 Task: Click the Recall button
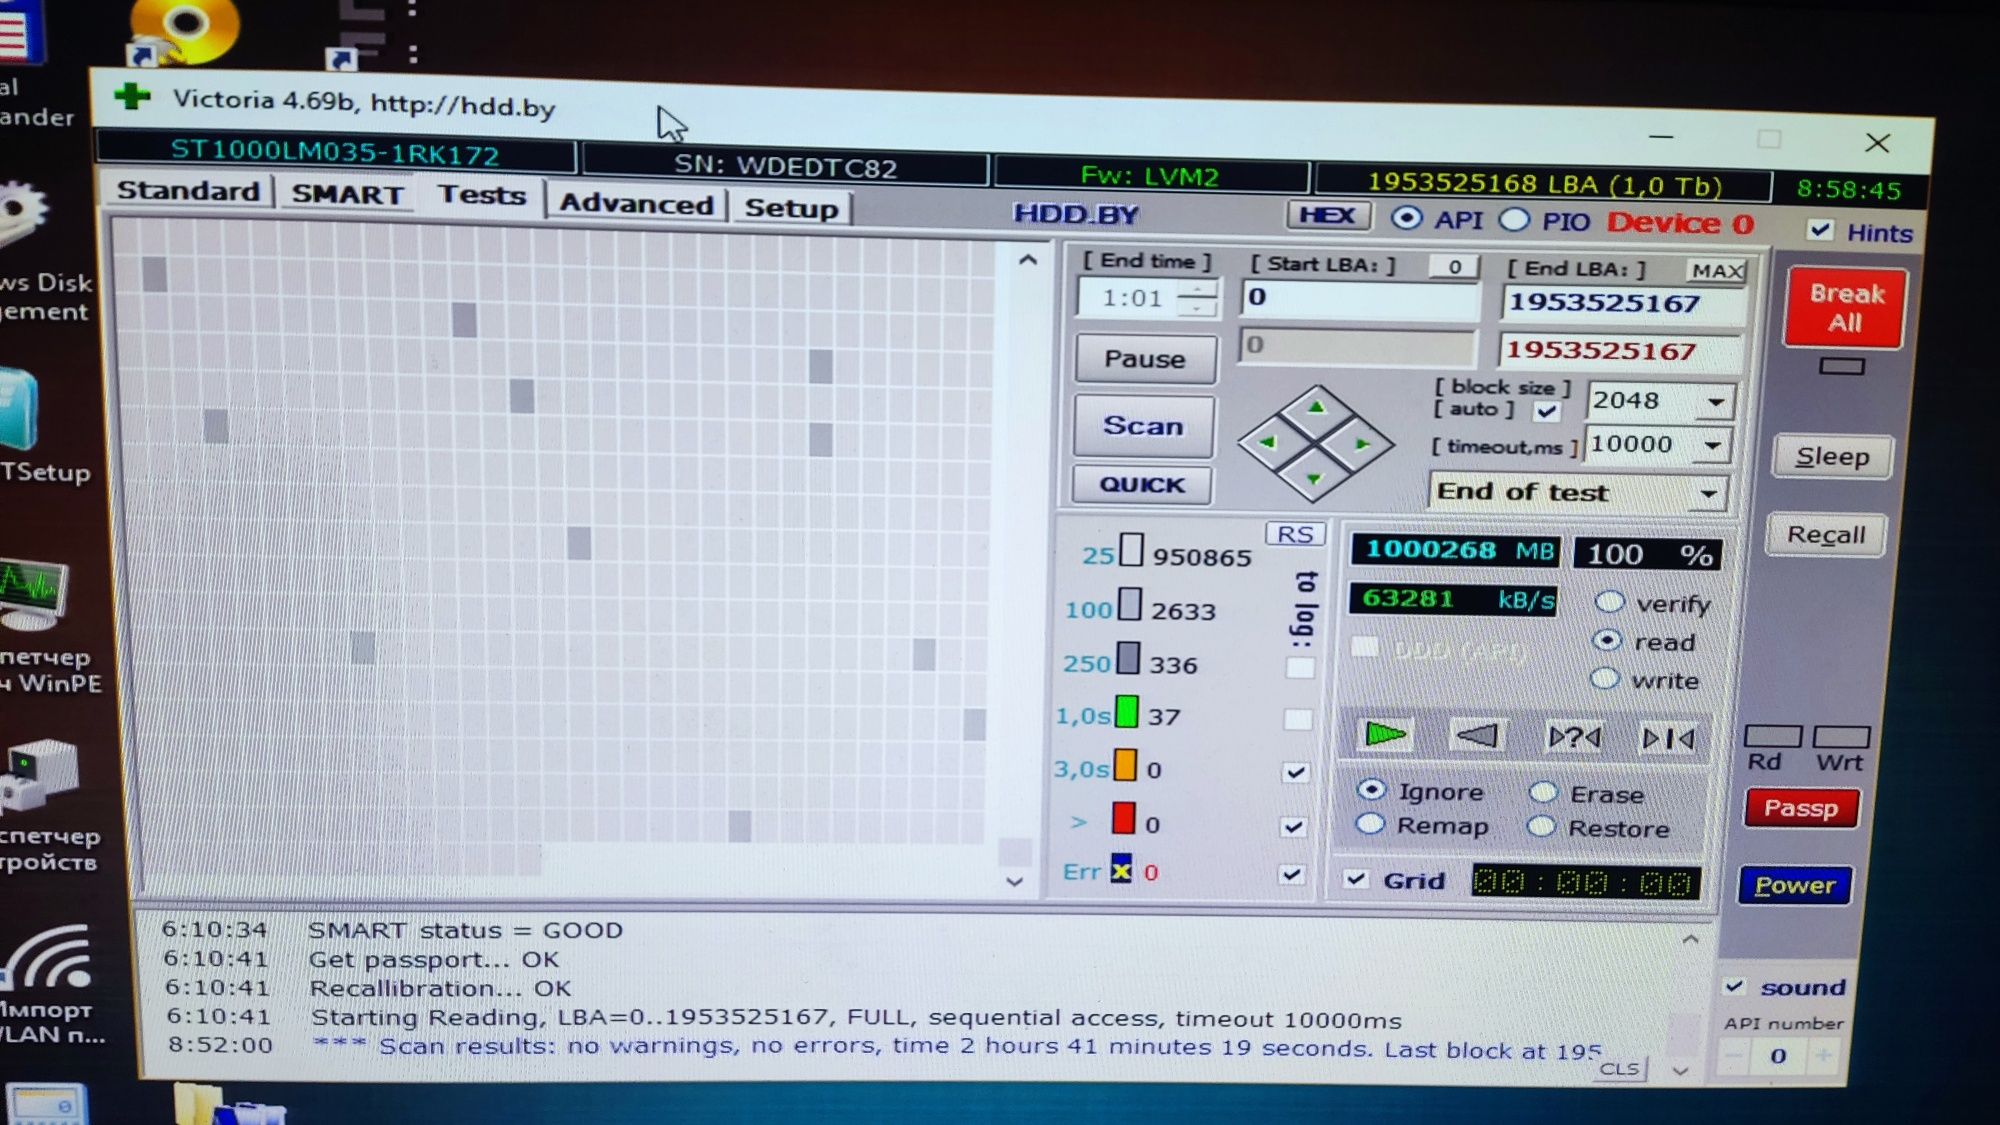[1825, 535]
